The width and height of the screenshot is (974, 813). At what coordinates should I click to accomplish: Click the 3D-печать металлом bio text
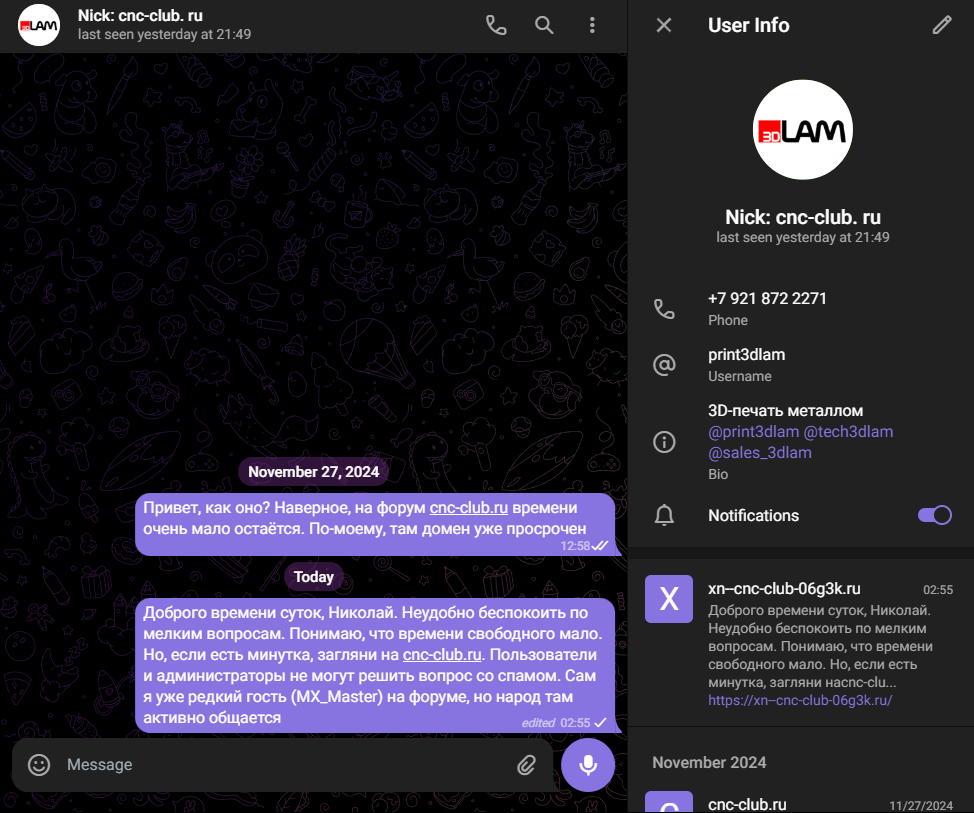(785, 411)
